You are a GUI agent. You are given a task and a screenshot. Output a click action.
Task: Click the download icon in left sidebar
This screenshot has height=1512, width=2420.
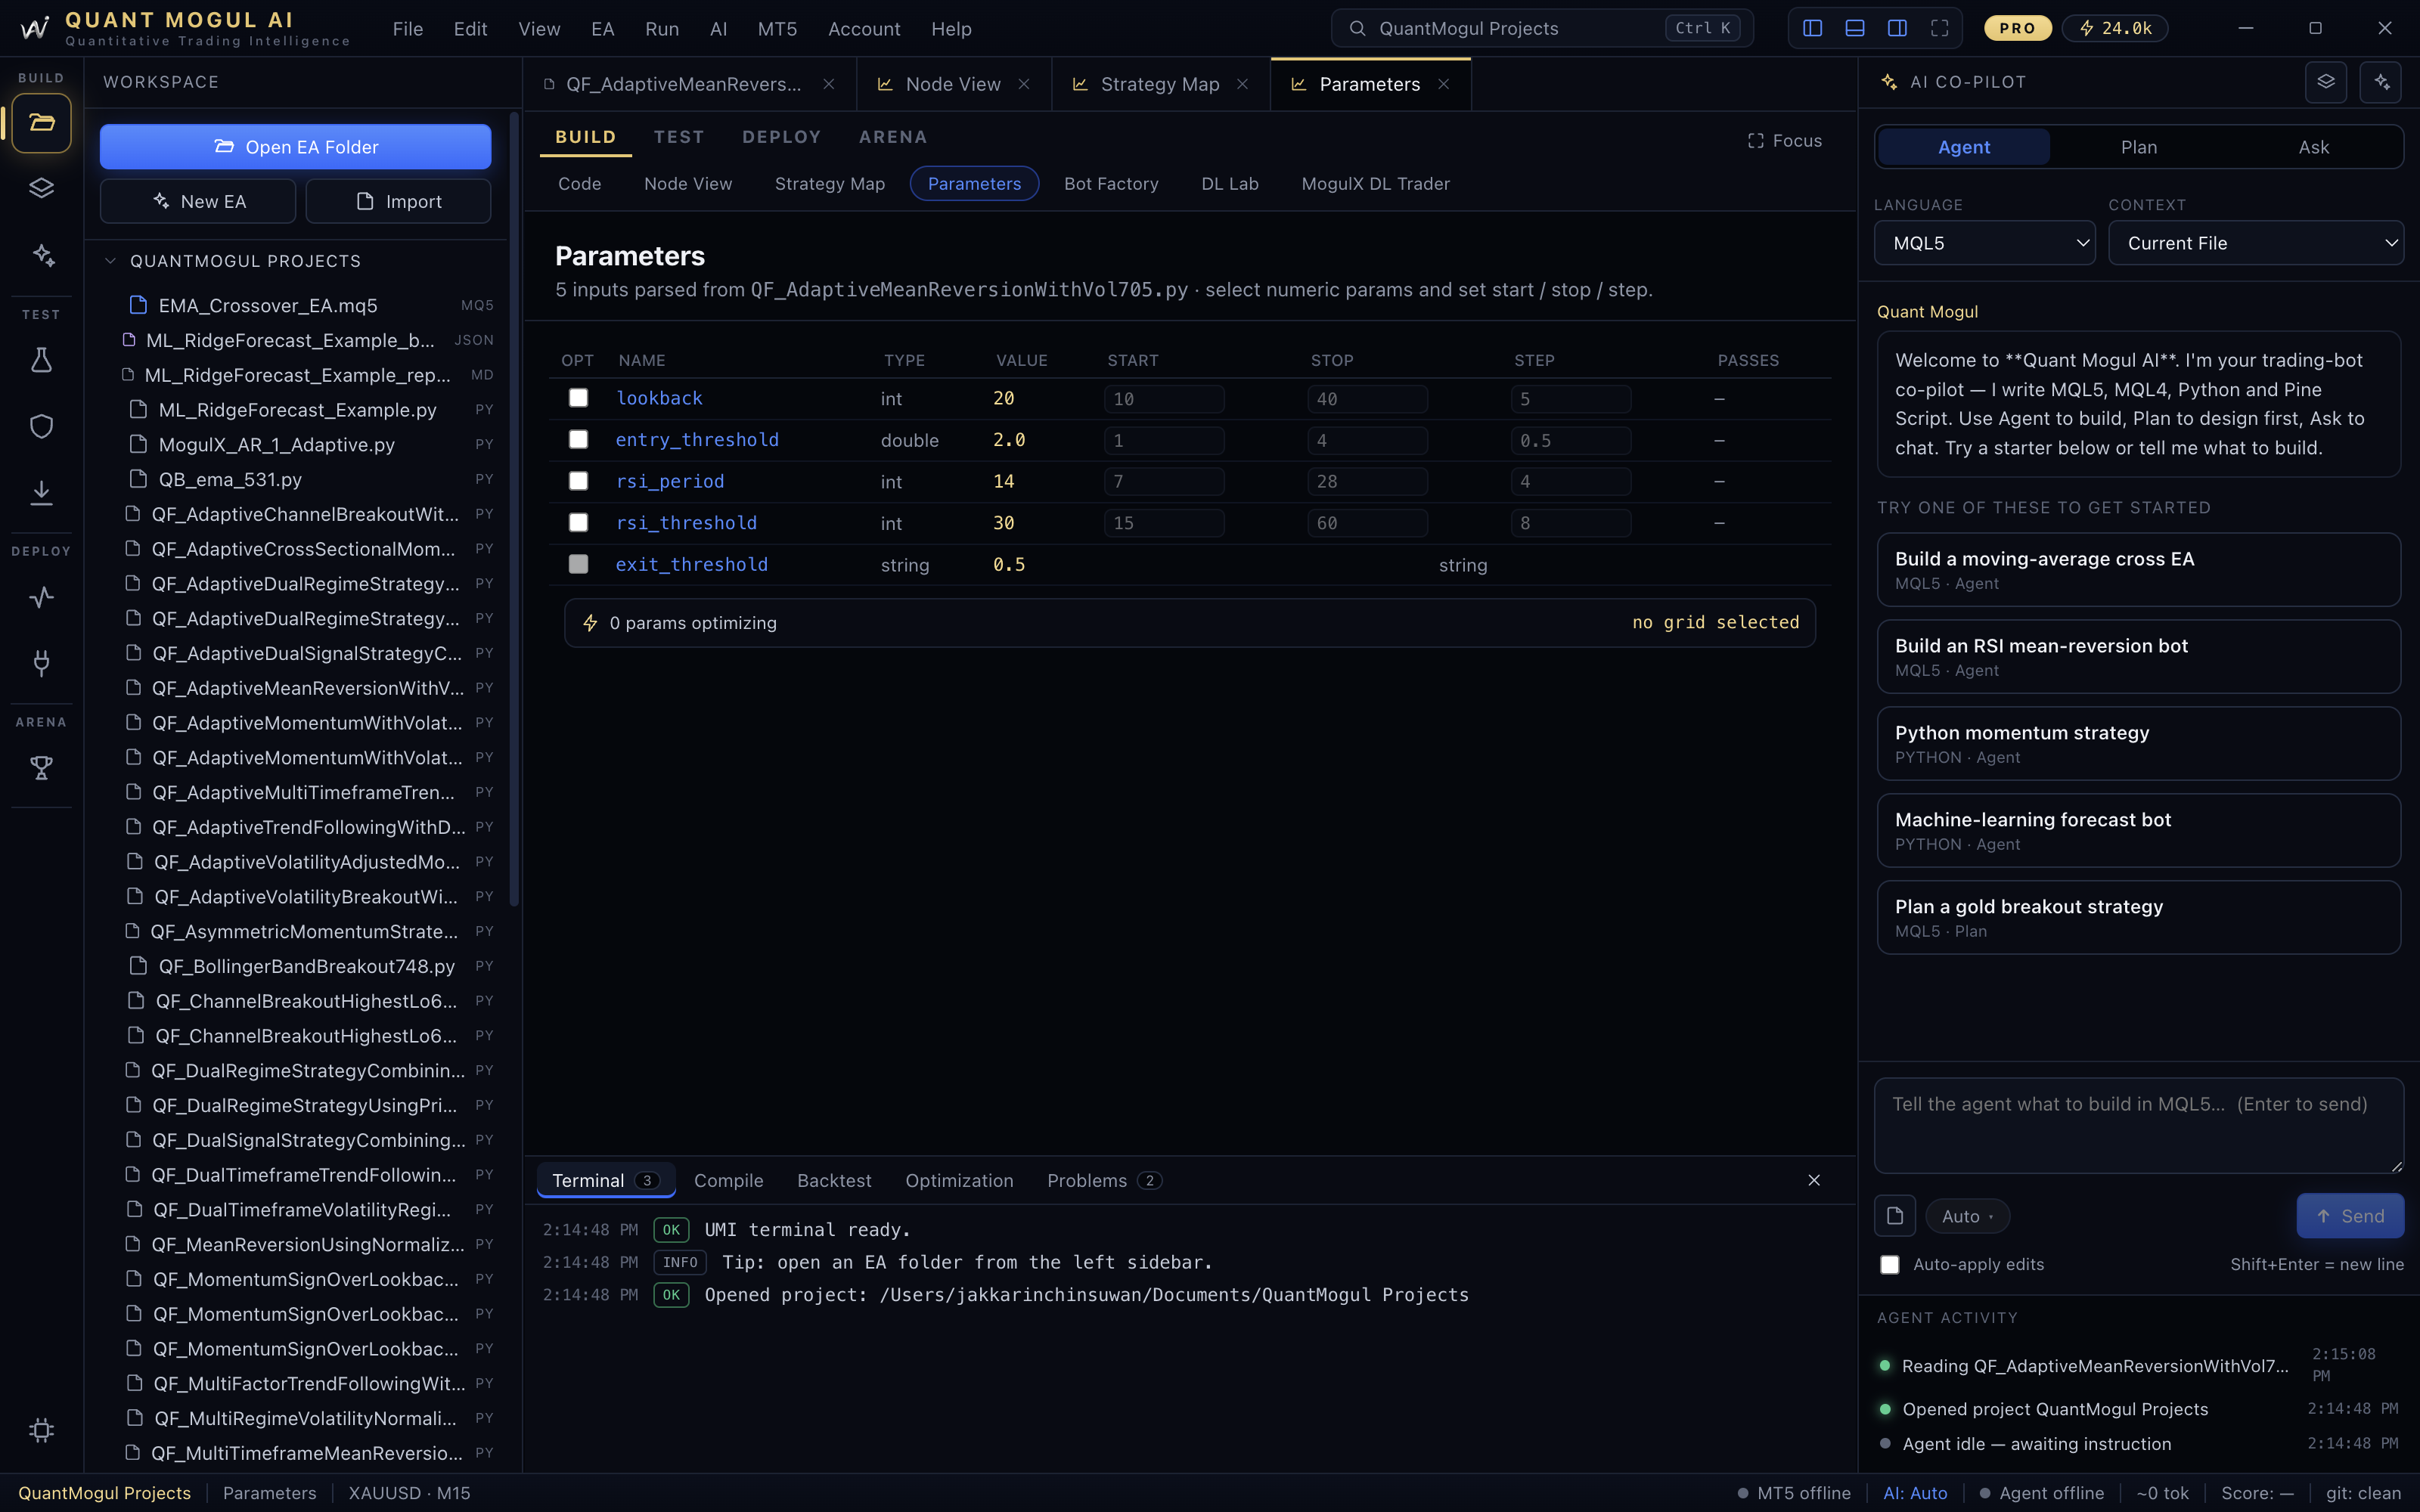pyautogui.click(x=41, y=492)
